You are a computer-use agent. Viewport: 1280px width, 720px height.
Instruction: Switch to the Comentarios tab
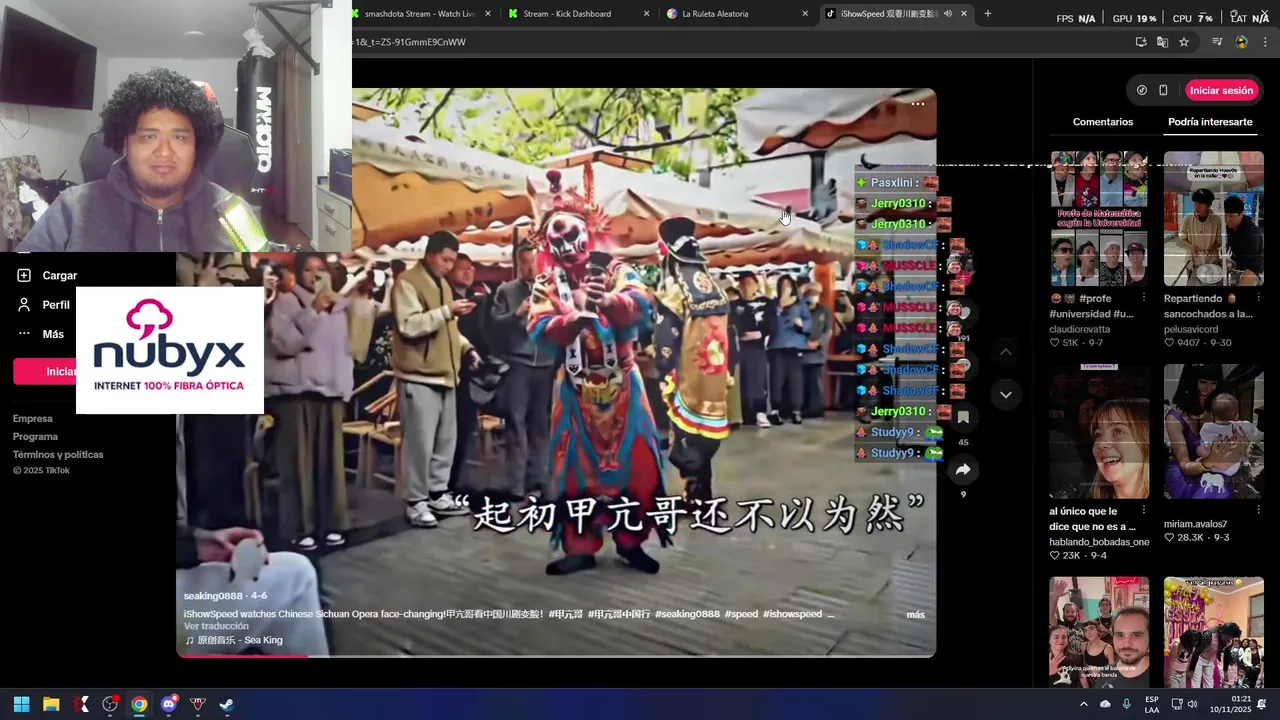tap(1103, 122)
